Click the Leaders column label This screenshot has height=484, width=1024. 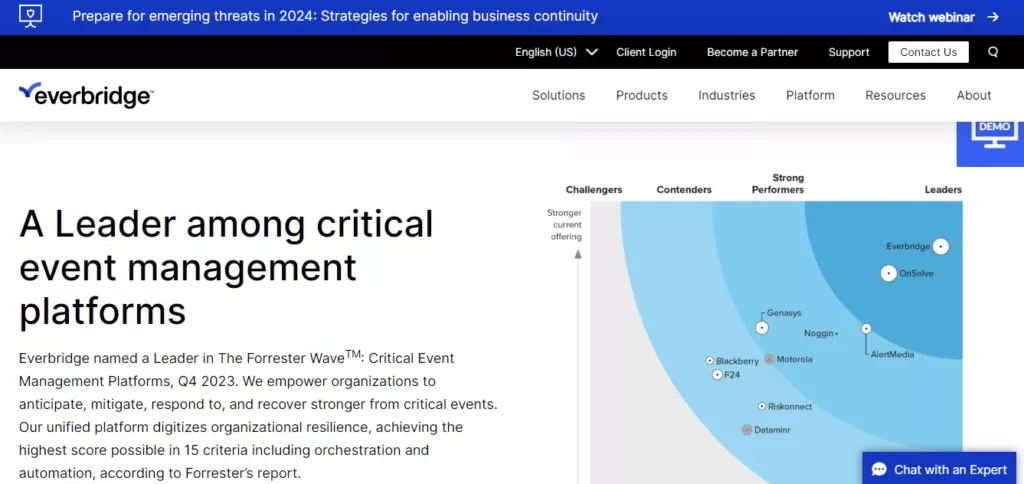[x=943, y=190]
